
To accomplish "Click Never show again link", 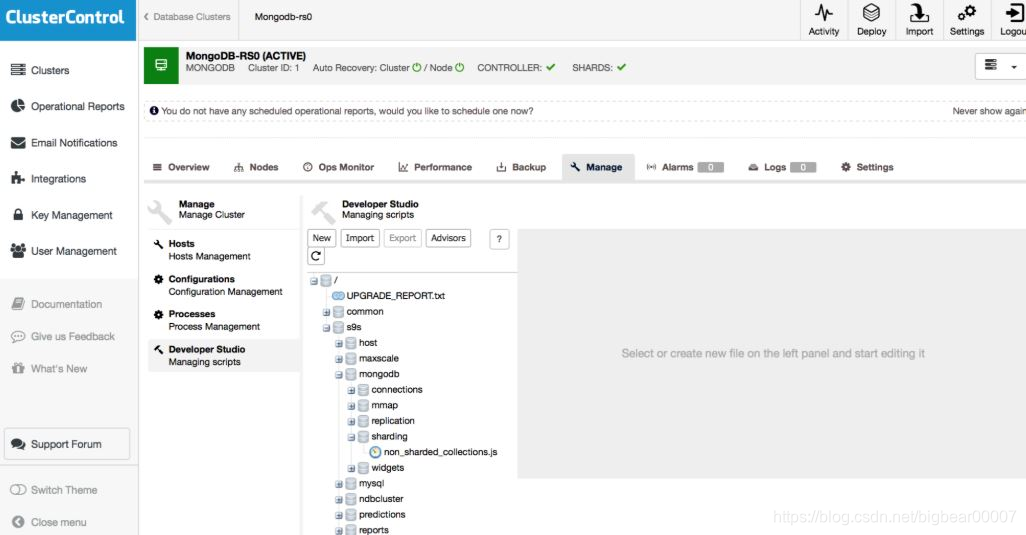I will pyautogui.click(x=989, y=111).
